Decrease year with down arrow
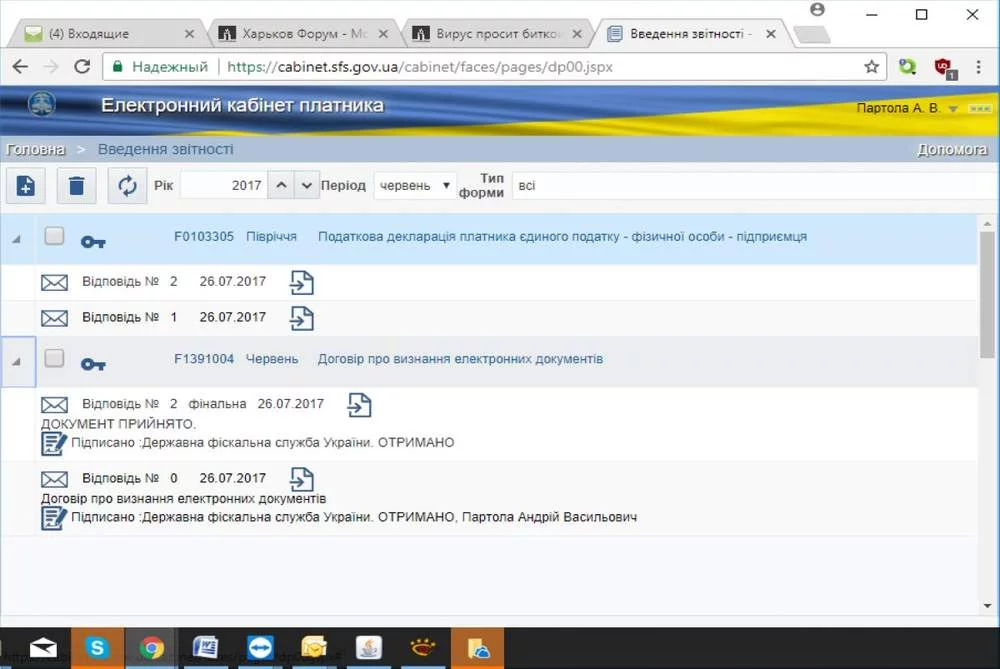Image resolution: width=1000 pixels, height=669 pixels. click(307, 186)
